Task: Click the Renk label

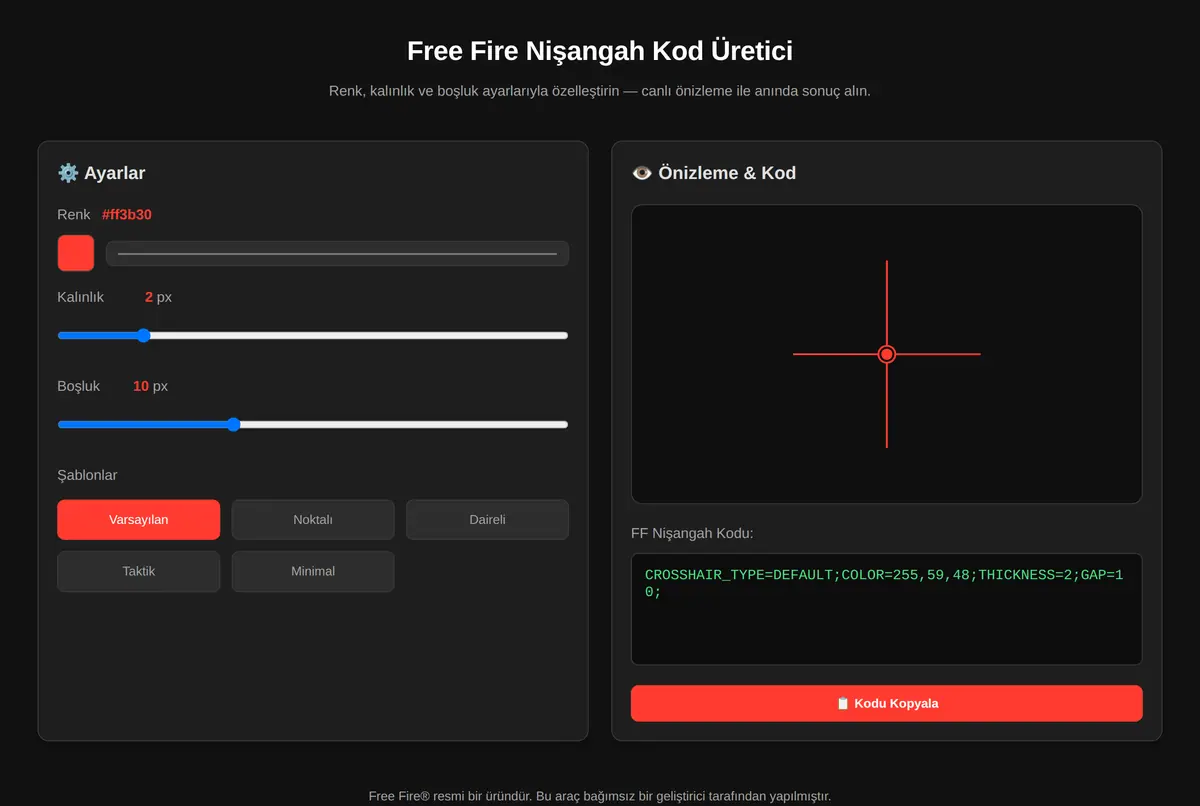Action: [74, 214]
